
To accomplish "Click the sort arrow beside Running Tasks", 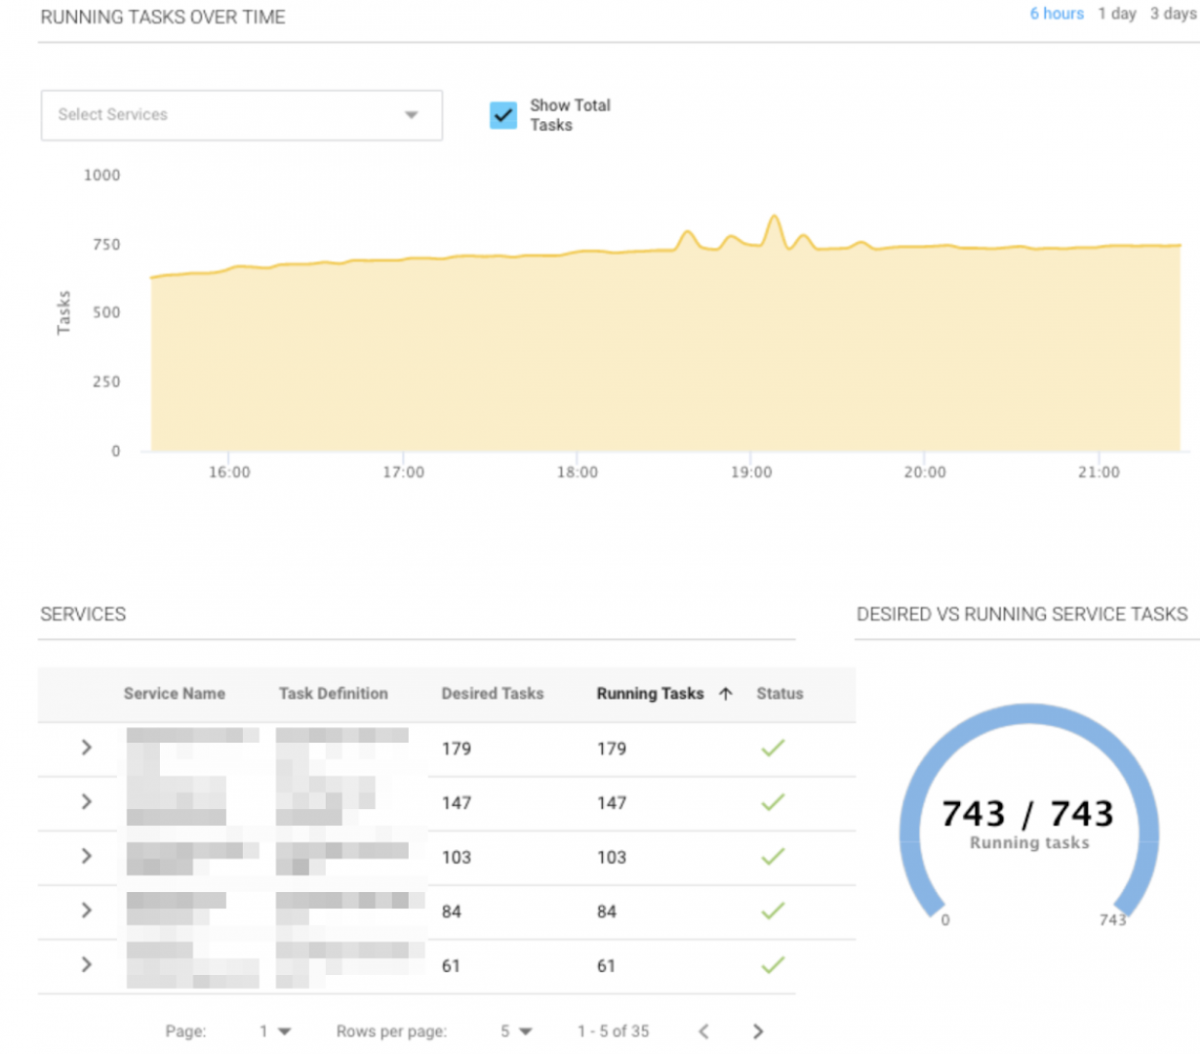I will [x=726, y=694].
